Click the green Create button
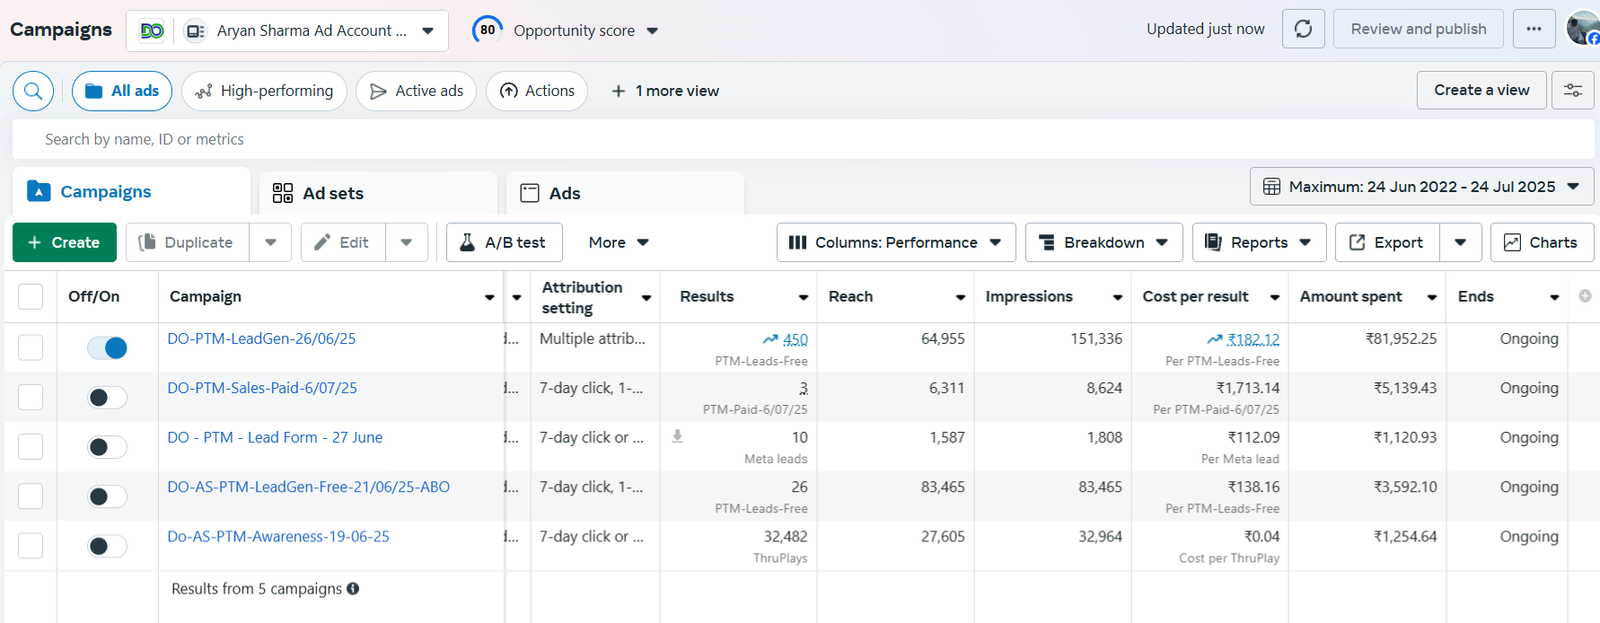 [x=64, y=243]
